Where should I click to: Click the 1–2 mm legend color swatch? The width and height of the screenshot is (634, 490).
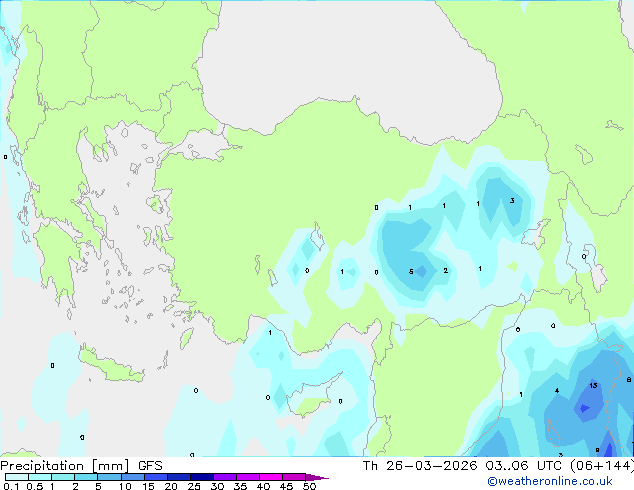point(63,477)
